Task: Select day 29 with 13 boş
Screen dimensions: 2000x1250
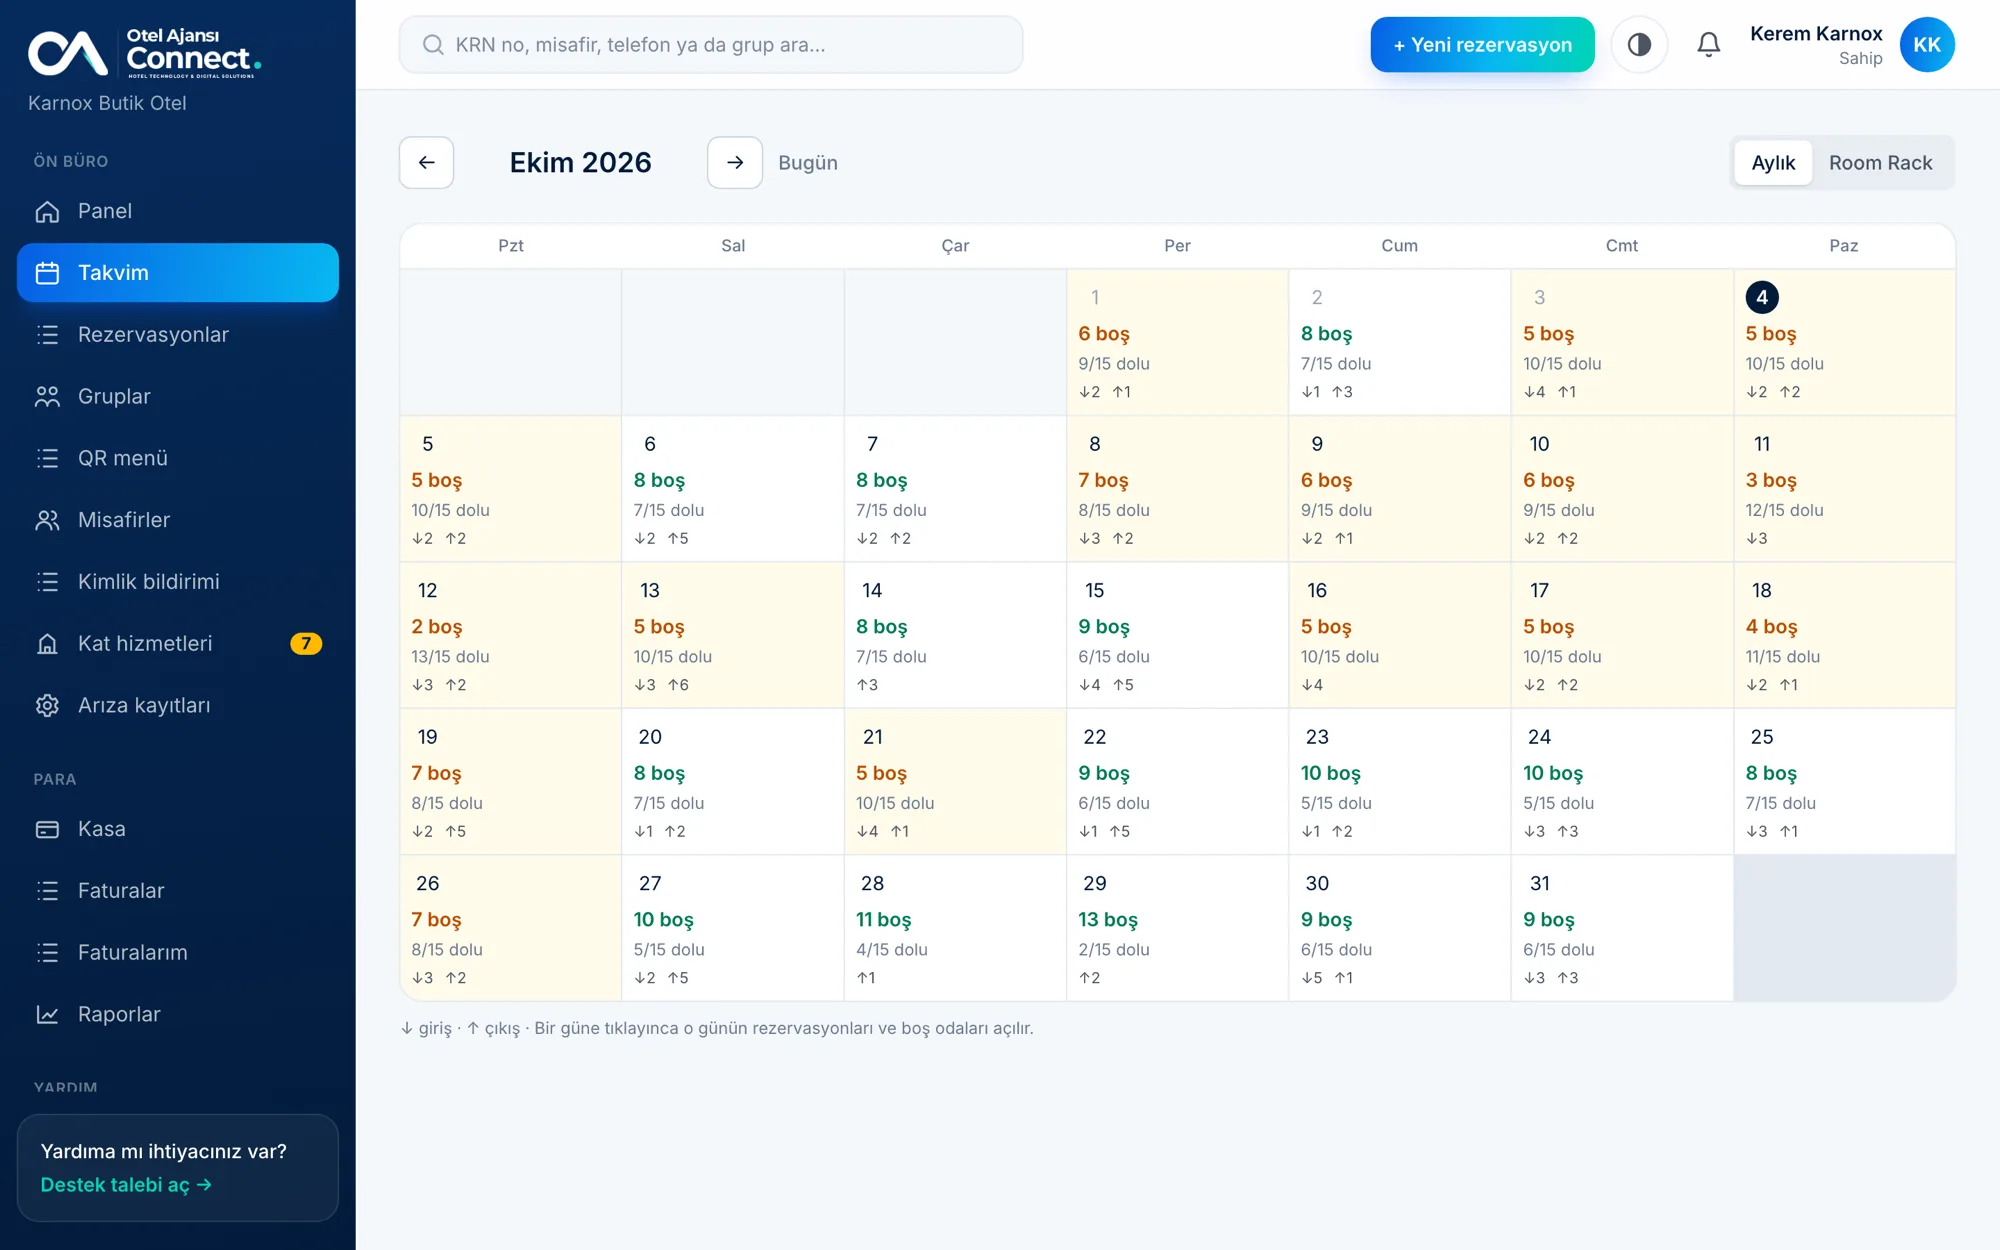Action: pos(1178,929)
